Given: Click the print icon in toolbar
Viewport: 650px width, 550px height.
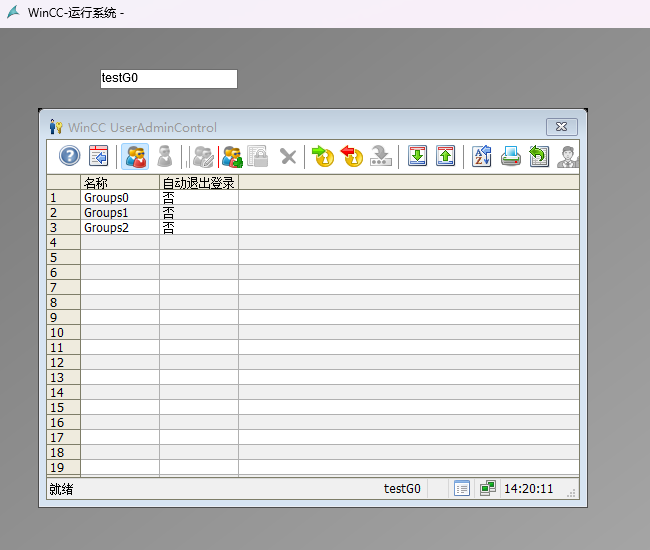Looking at the screenshot, I should click(x=510, y=156).
